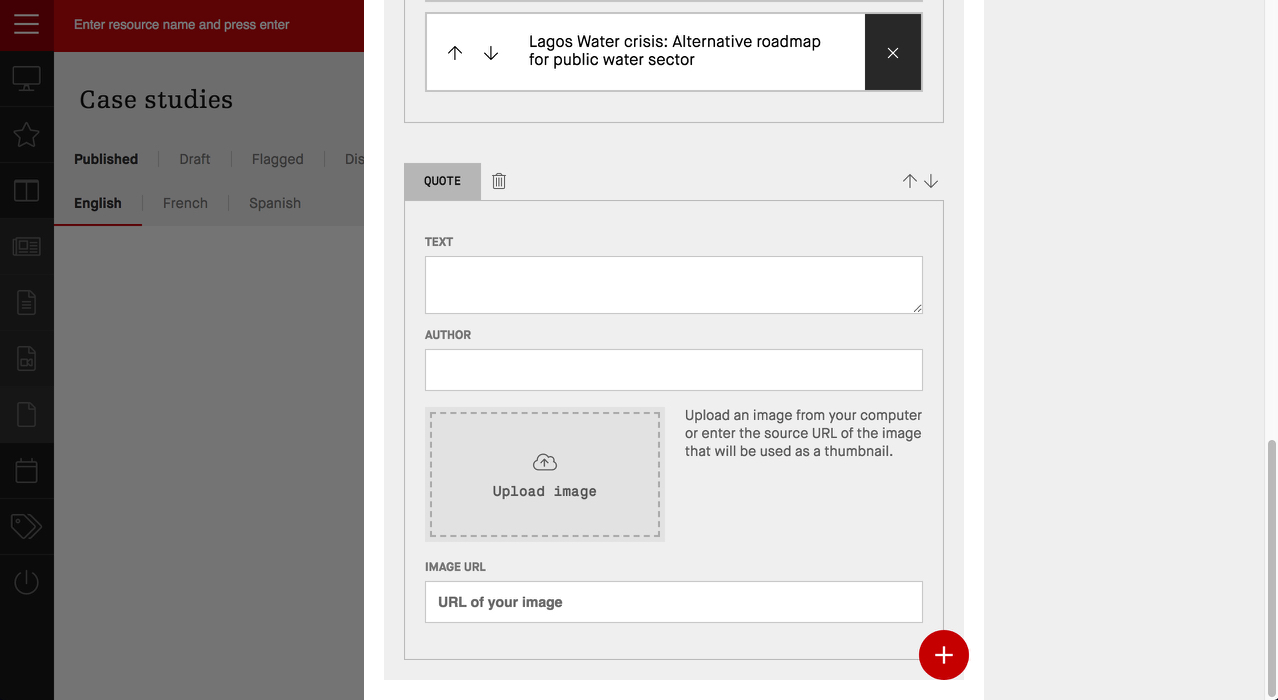Open the hamburger menu in the sidebar
Image resolution: width=1278 pixels, height=700 pixels.
(27, 24)
